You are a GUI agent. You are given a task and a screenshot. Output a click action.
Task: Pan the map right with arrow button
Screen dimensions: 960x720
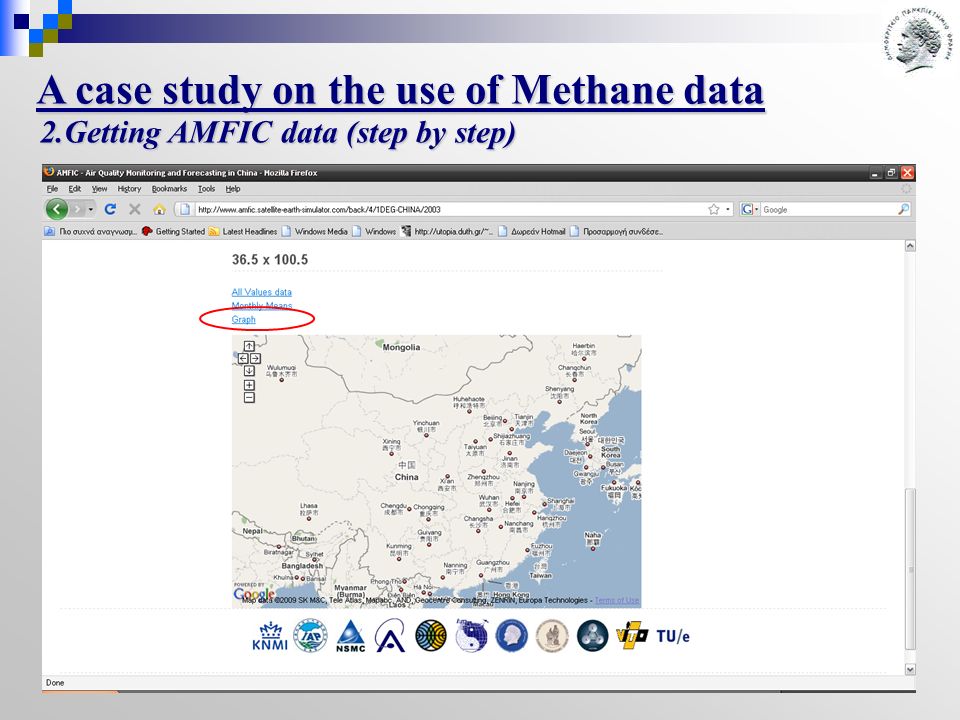[x=255, y=358]
